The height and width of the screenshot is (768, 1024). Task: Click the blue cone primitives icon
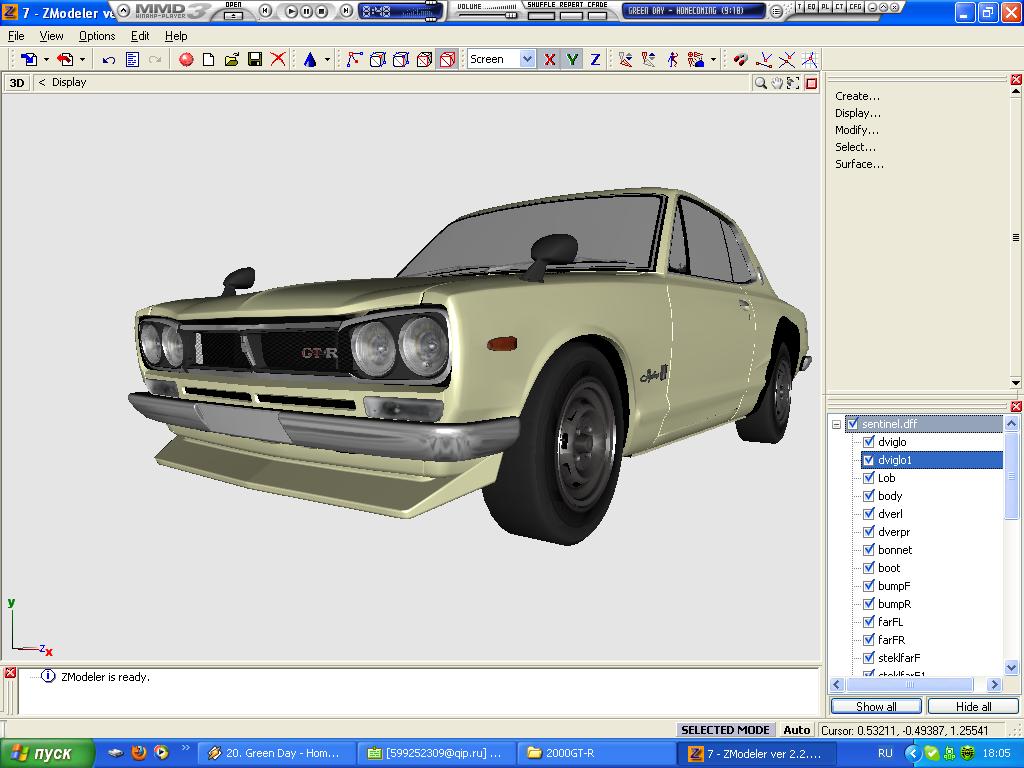(310, 59)
